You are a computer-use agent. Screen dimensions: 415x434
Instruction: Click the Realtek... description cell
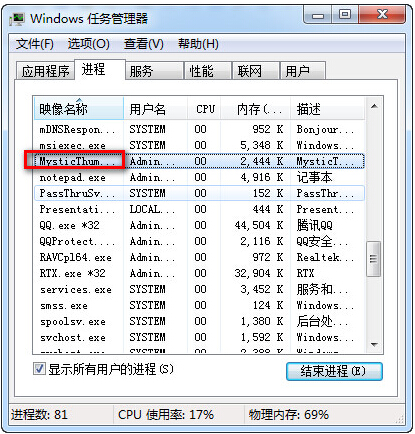point(325,257)
